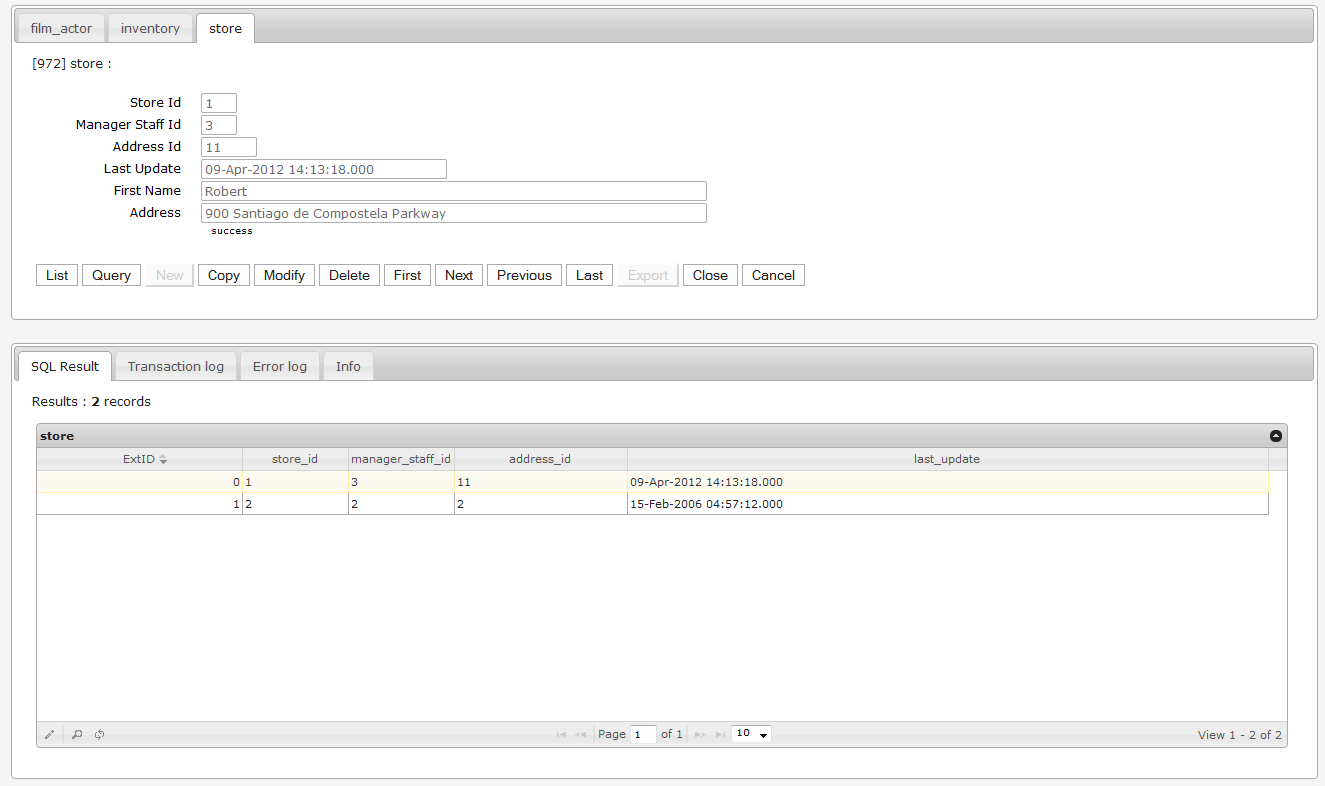Click the last-page arrow in the pager

(x=719, y=734)
